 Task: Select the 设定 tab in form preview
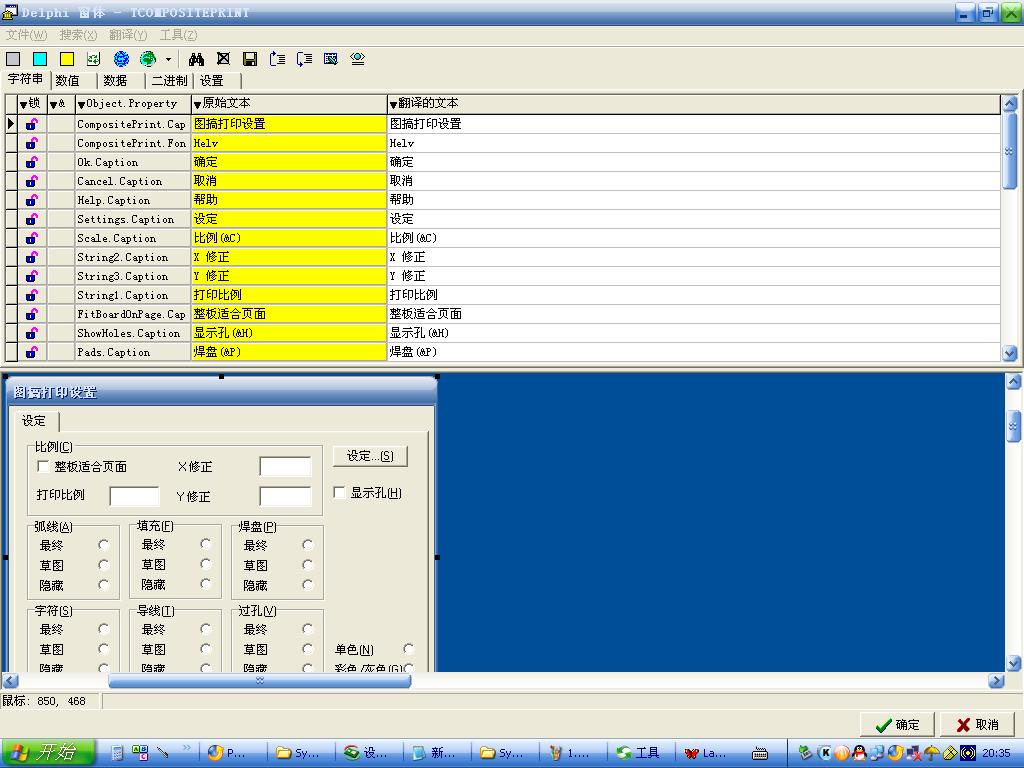coord(34,421)
